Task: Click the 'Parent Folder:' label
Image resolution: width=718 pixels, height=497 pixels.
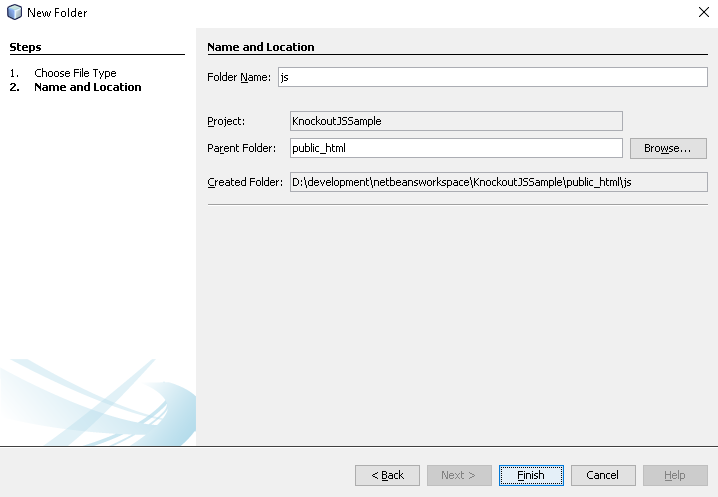Action: point(241,148)
